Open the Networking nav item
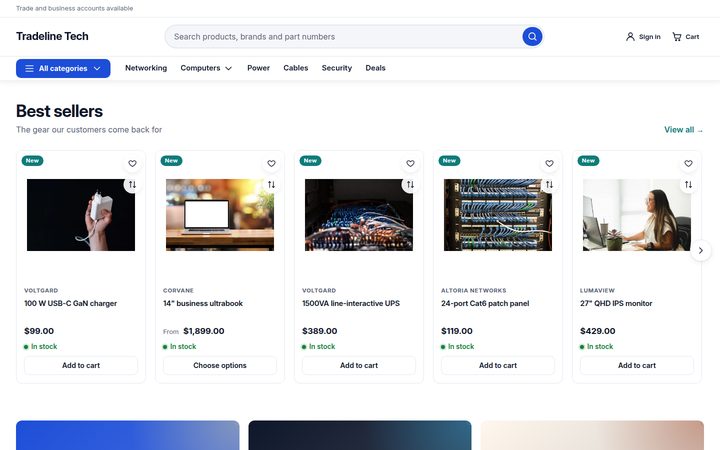This screenshot has width=720, height=450. pos(146,68)
